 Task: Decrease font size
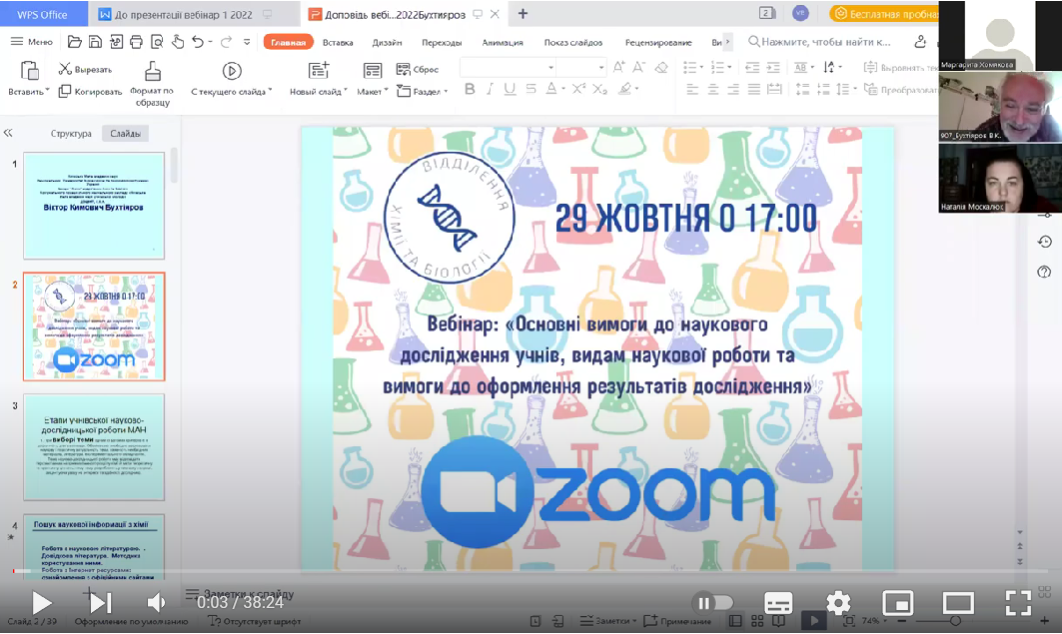[x=639, y=67]
